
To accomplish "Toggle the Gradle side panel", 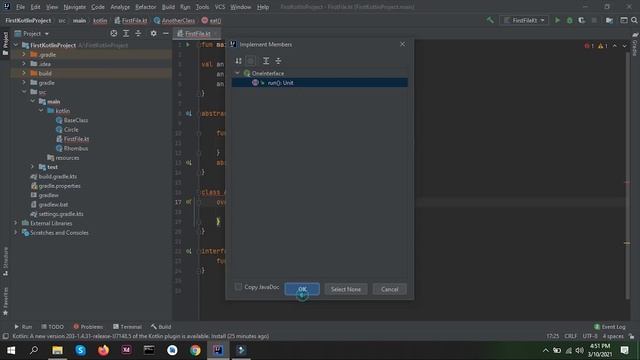I will tap(635, 44).
